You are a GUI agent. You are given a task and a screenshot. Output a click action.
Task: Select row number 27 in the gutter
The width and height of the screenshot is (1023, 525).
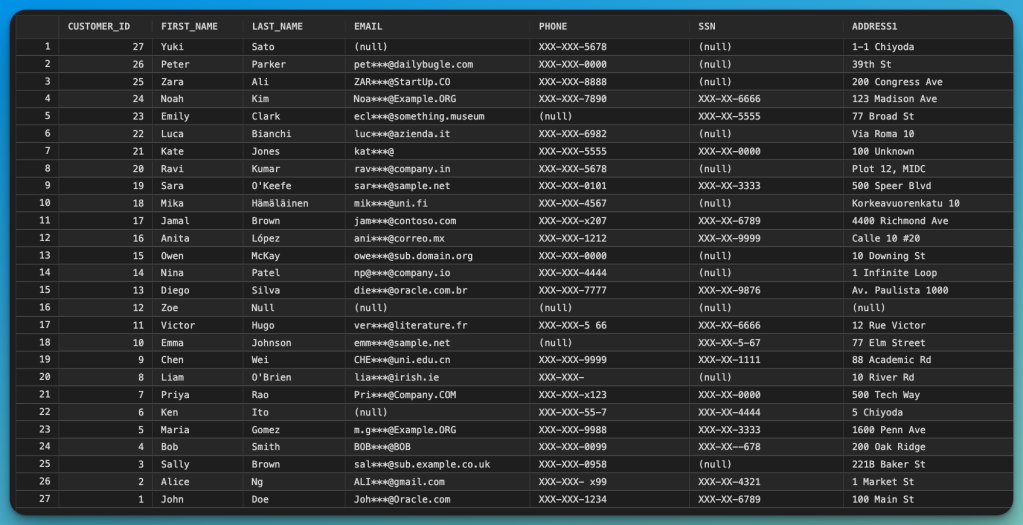point(45,499)
